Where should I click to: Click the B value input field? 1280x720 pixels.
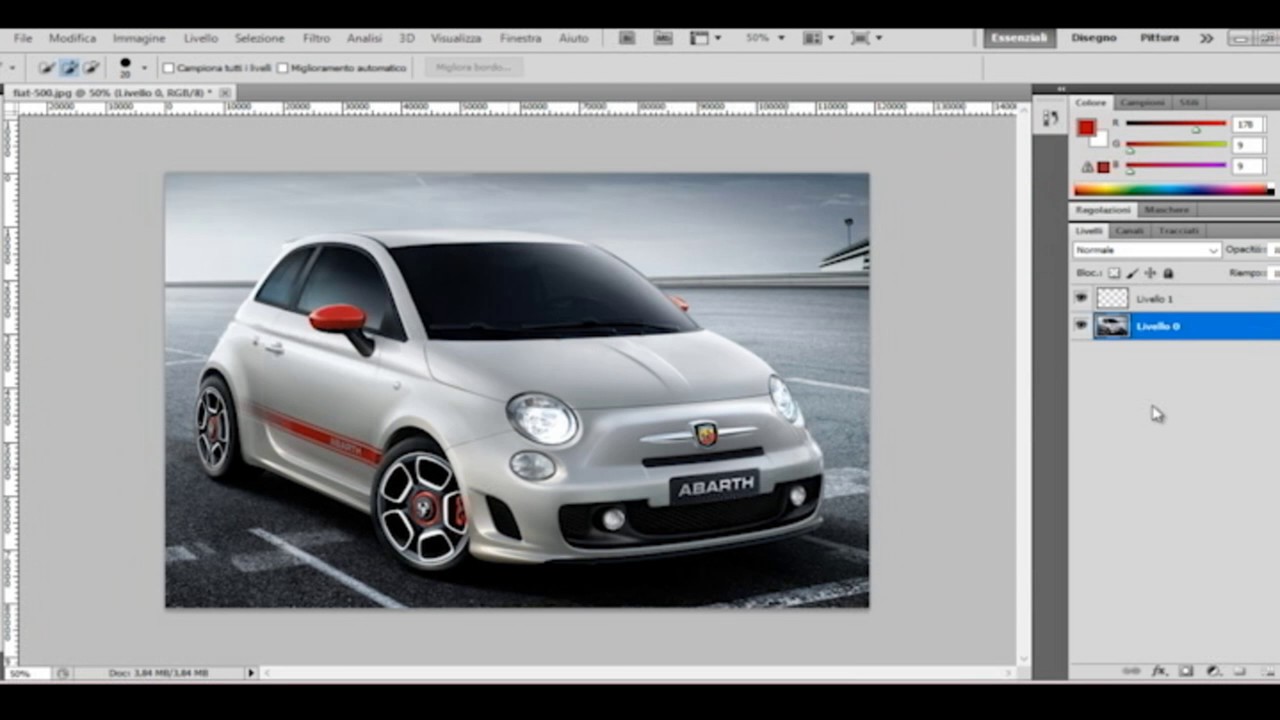[1247, 167]
